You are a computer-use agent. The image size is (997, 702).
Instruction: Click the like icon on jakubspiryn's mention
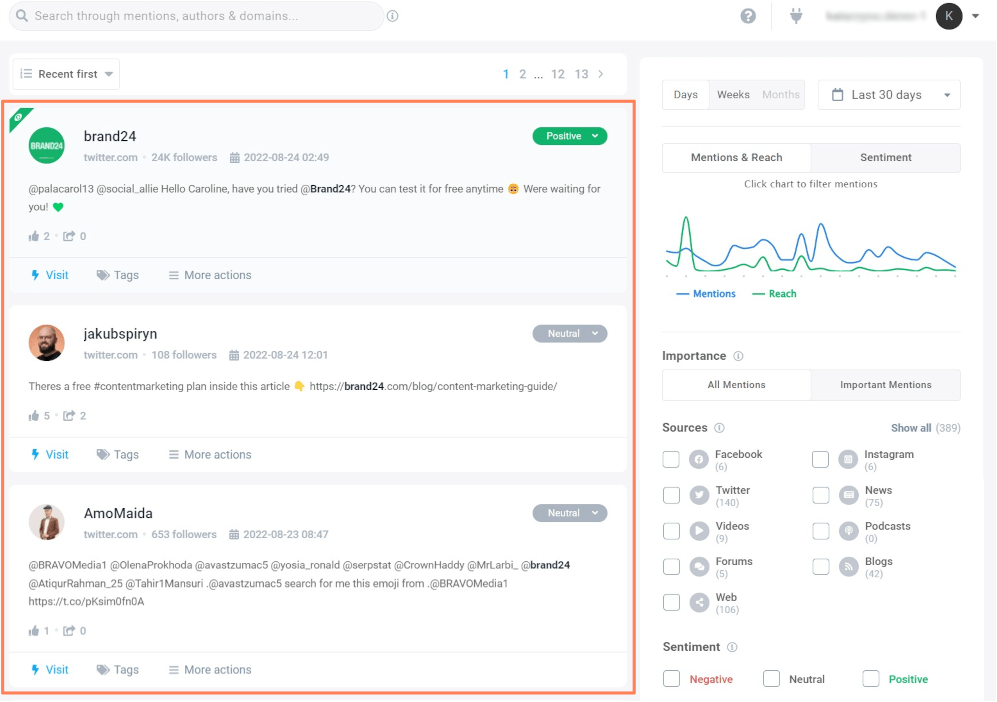tap(34, 415)
